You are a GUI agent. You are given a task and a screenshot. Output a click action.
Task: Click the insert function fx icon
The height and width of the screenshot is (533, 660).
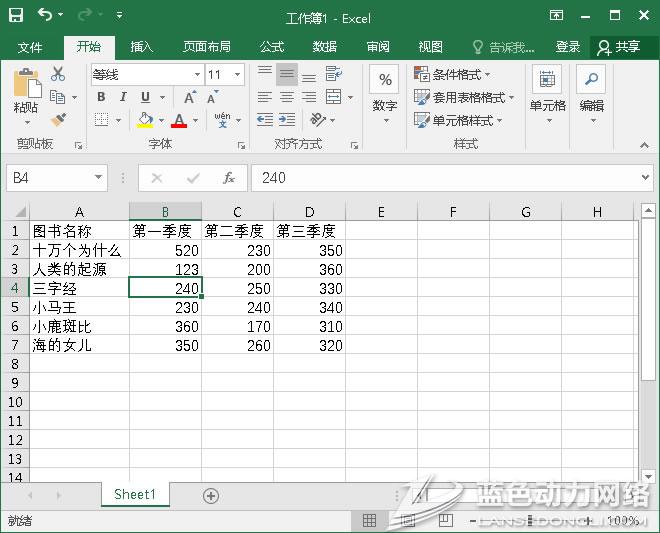pos(229,178)
